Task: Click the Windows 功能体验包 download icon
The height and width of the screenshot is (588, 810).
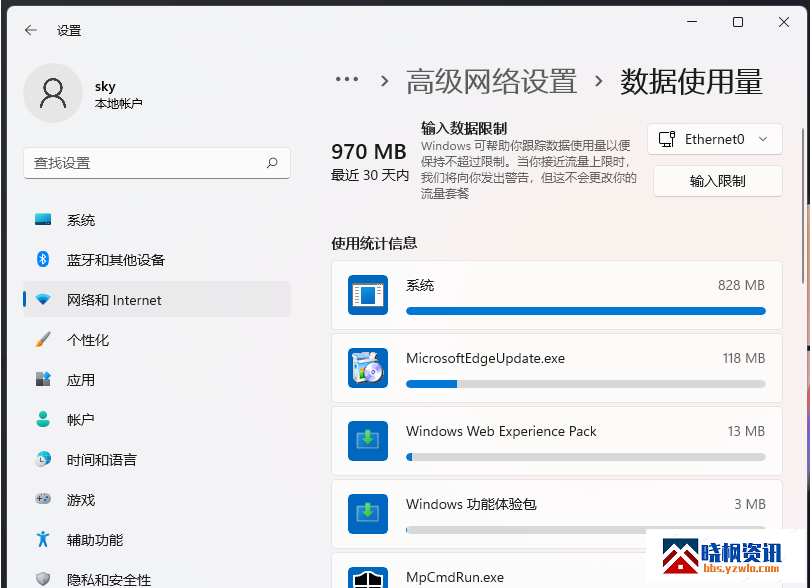Action: pyautogui.click(x=368, y=514)
